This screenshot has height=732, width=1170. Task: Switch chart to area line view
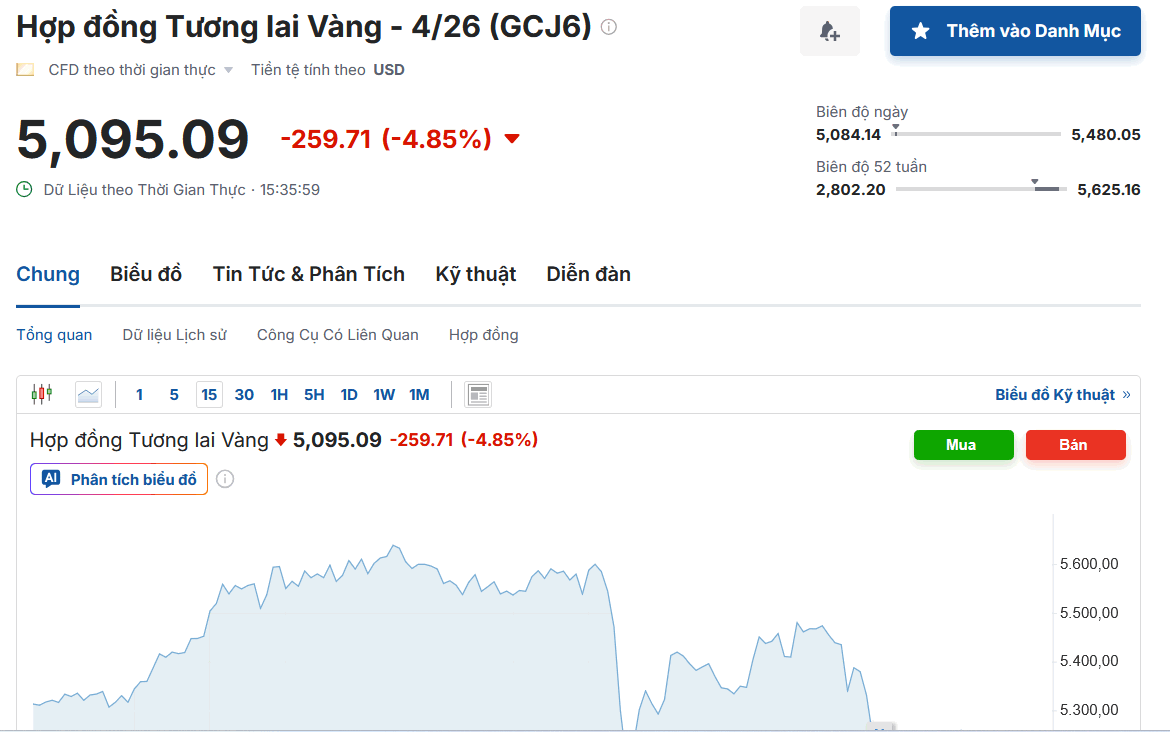click(89, 394)
